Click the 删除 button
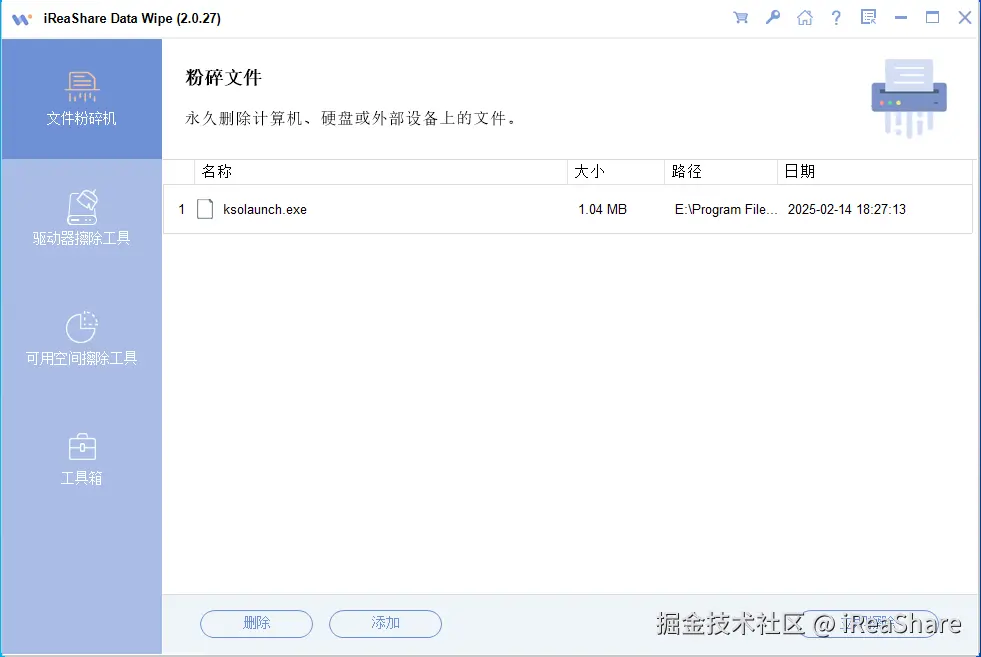 click(x=256, y=623)
